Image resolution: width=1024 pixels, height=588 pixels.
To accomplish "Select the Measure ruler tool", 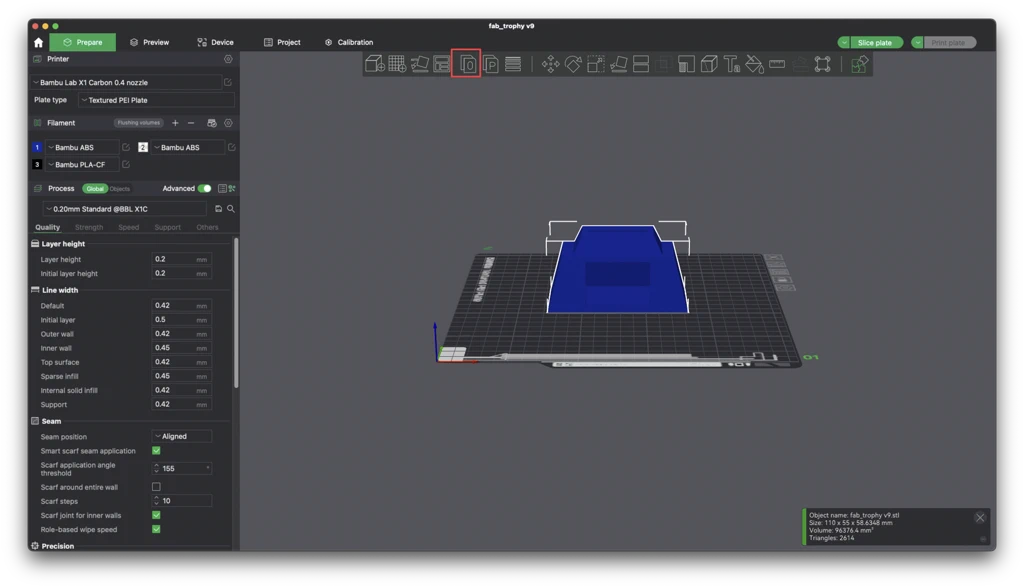I will 777,64.
